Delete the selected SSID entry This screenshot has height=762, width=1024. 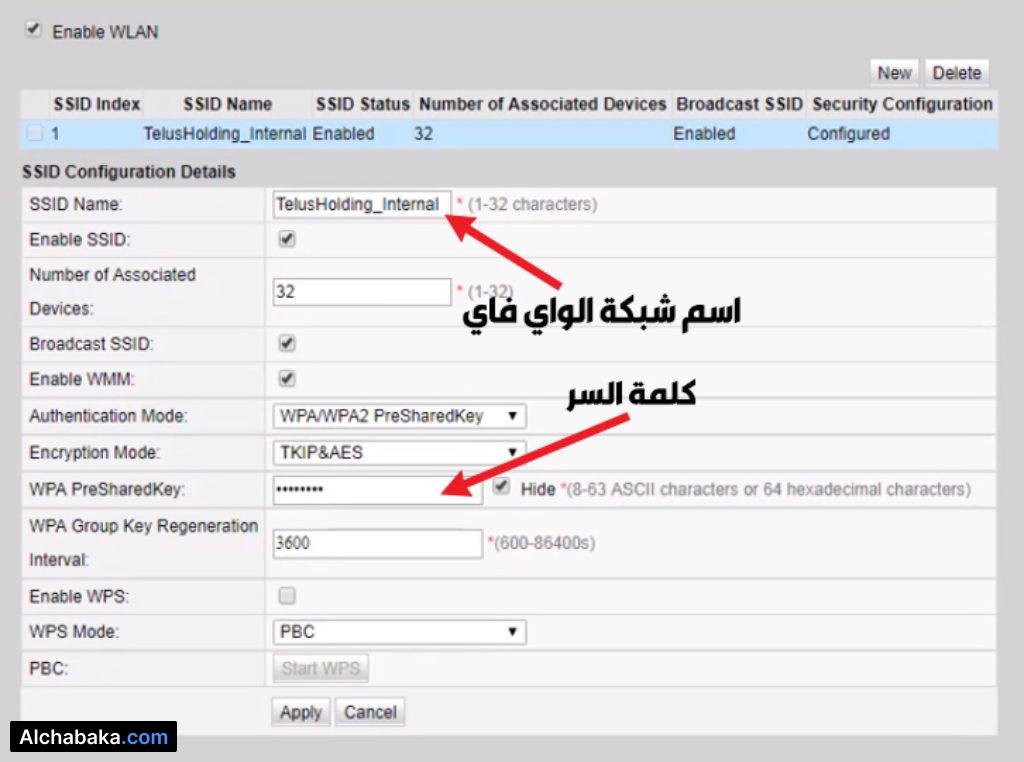[x=956, y=72]
